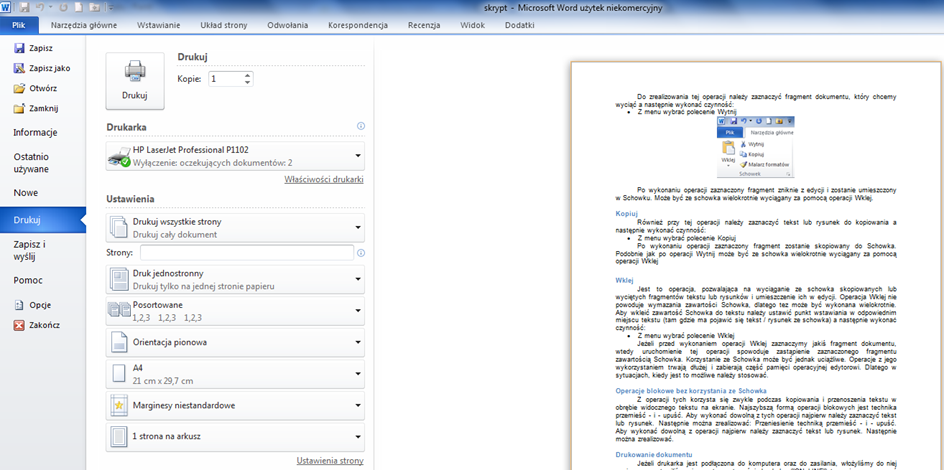Viewport: 944px width, 470px height.
Task: Switch to the Narzędzia główne tab
Action: pos(84,25)
